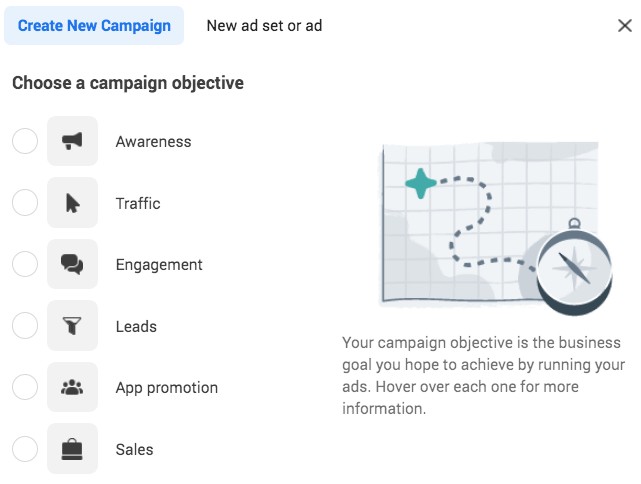Click the App promotion label text
This screenshot has height=484, width=641.
(x=167, y=388)
